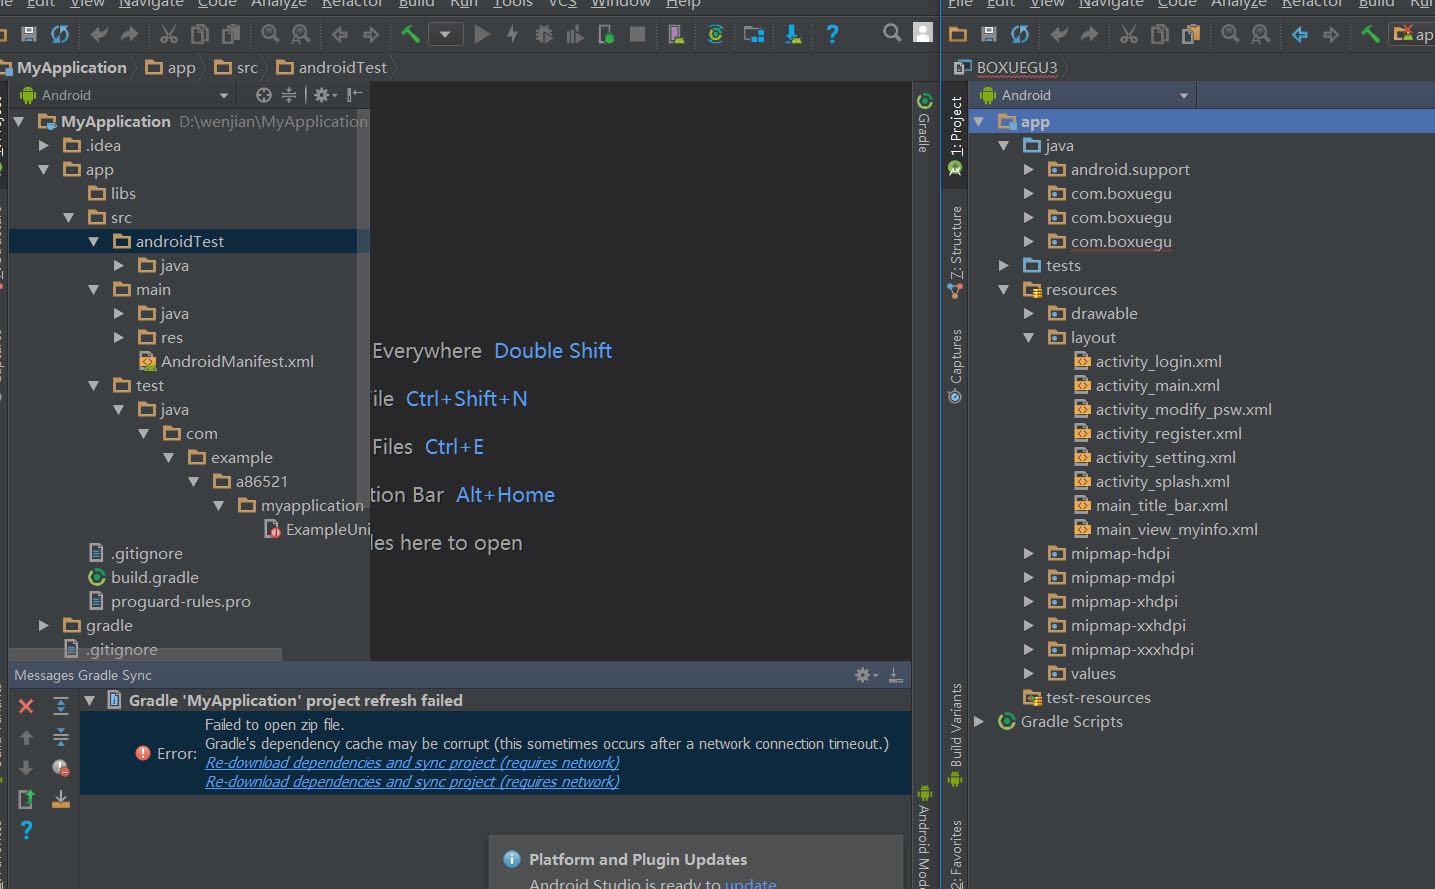Open Search Everywhere magnifier at toolbar end

(892, 33)
